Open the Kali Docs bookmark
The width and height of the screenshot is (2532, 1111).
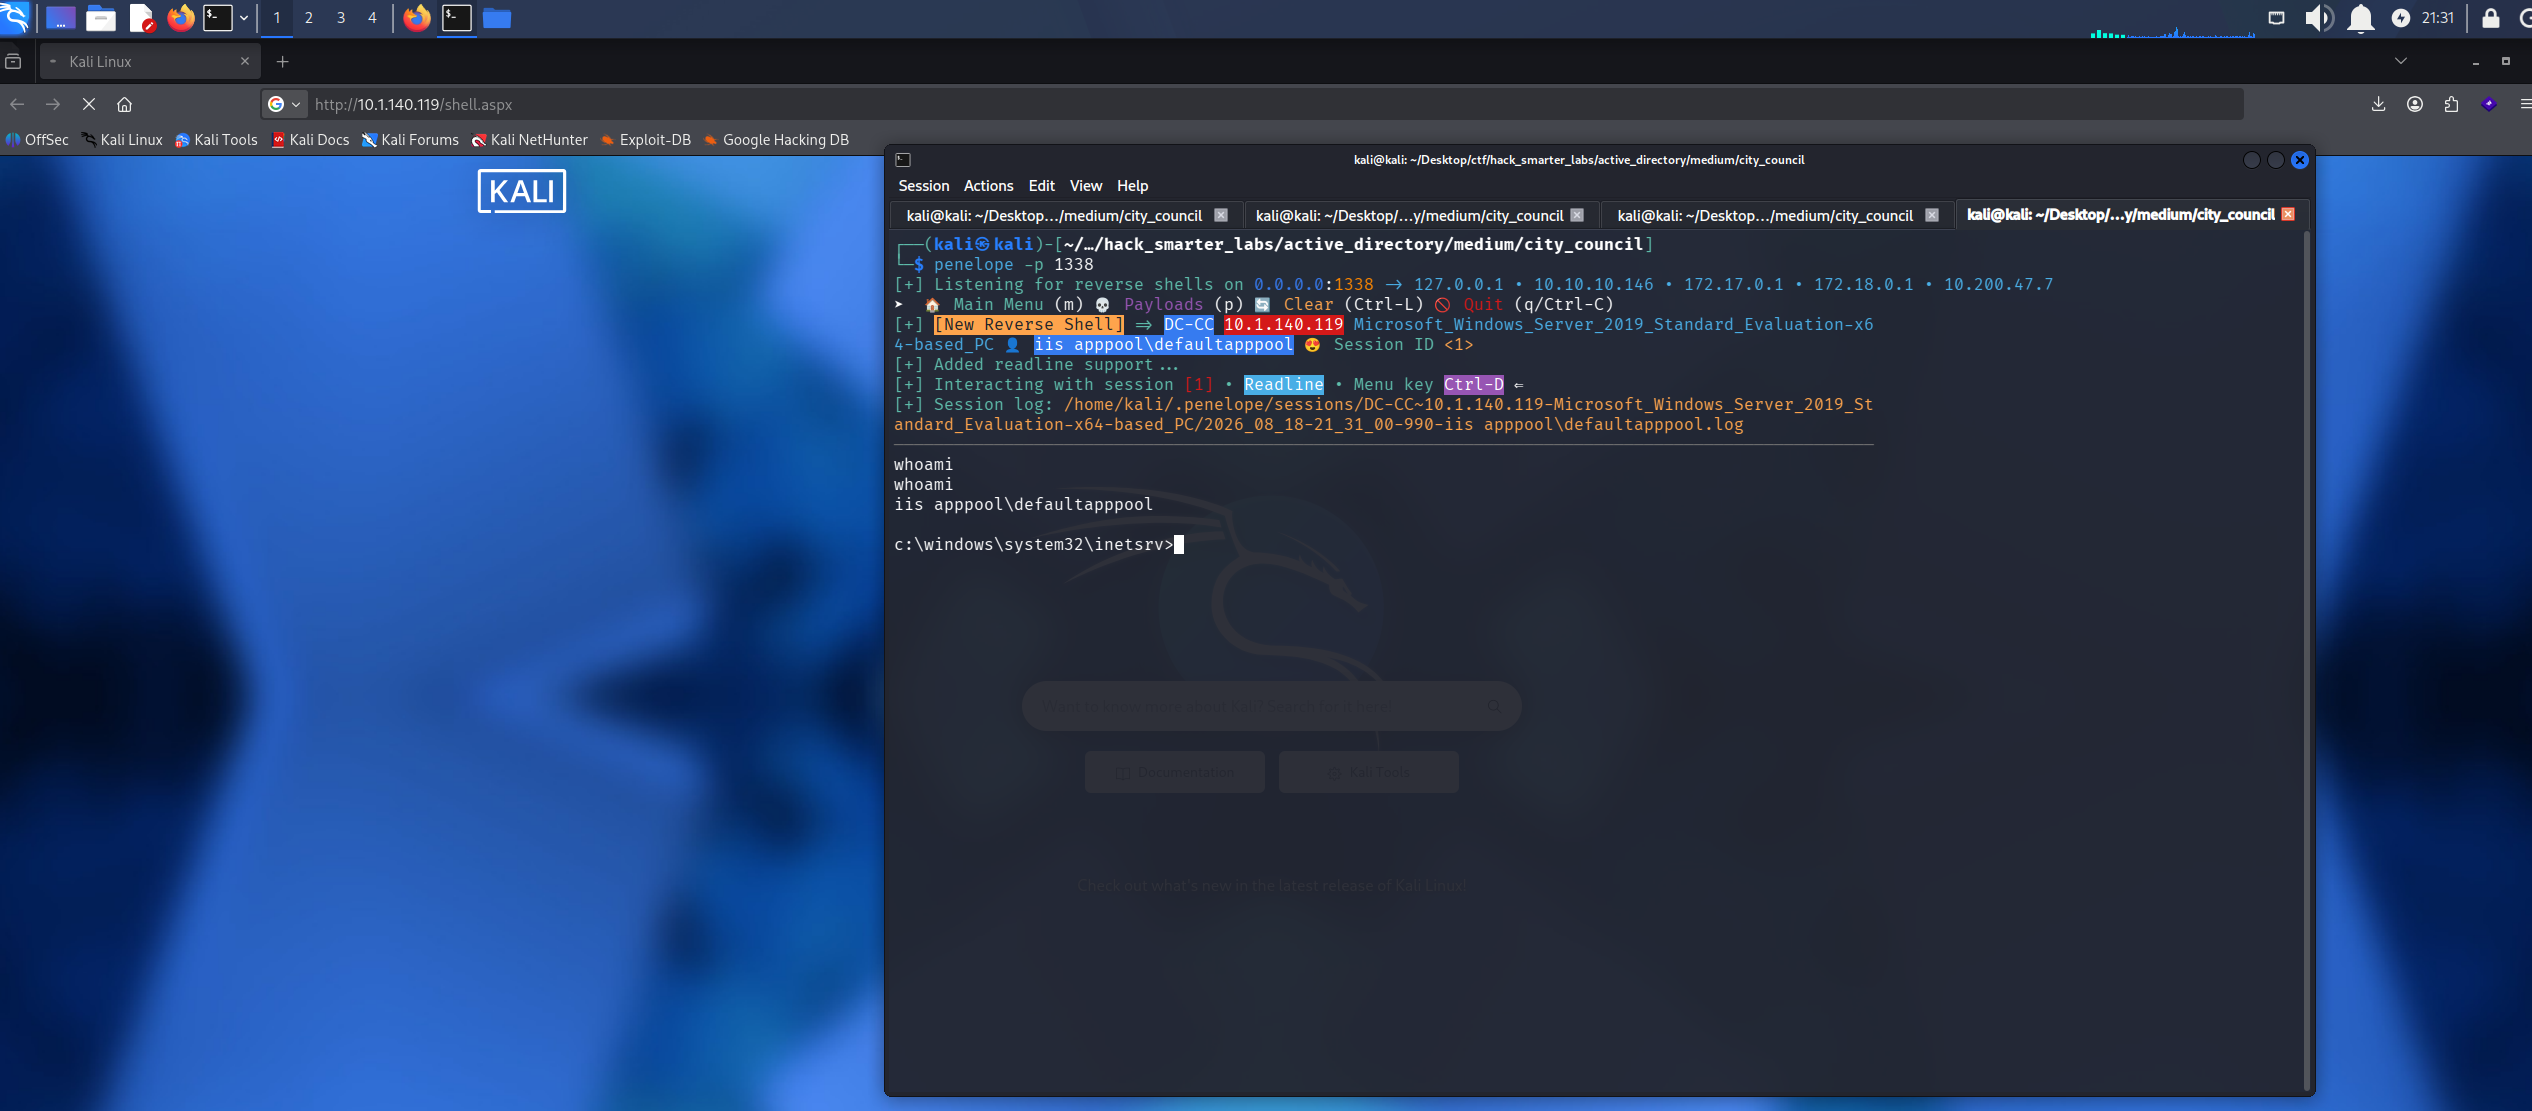[x=310, y=140]
